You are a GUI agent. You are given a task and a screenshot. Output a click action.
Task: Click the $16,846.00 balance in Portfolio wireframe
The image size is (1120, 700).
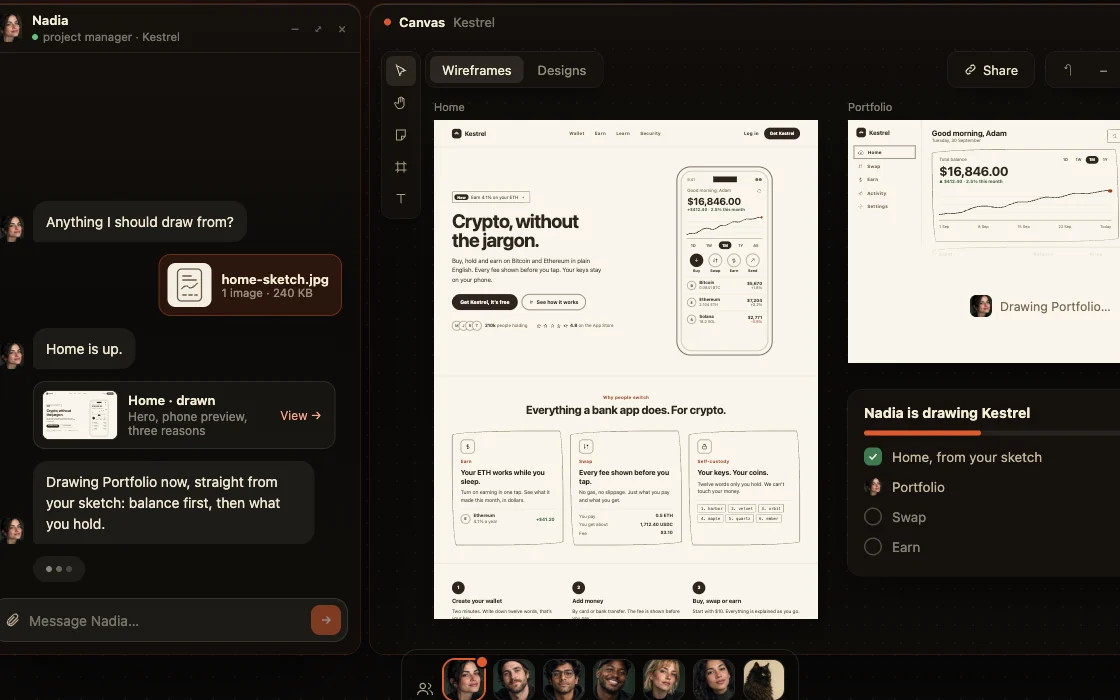coord(974,171)
